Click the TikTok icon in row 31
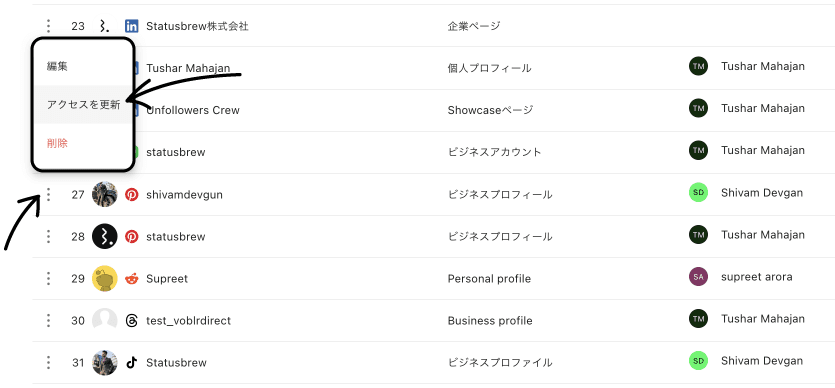The width and height of the screenshot is (835, 388). pos(132,362)
